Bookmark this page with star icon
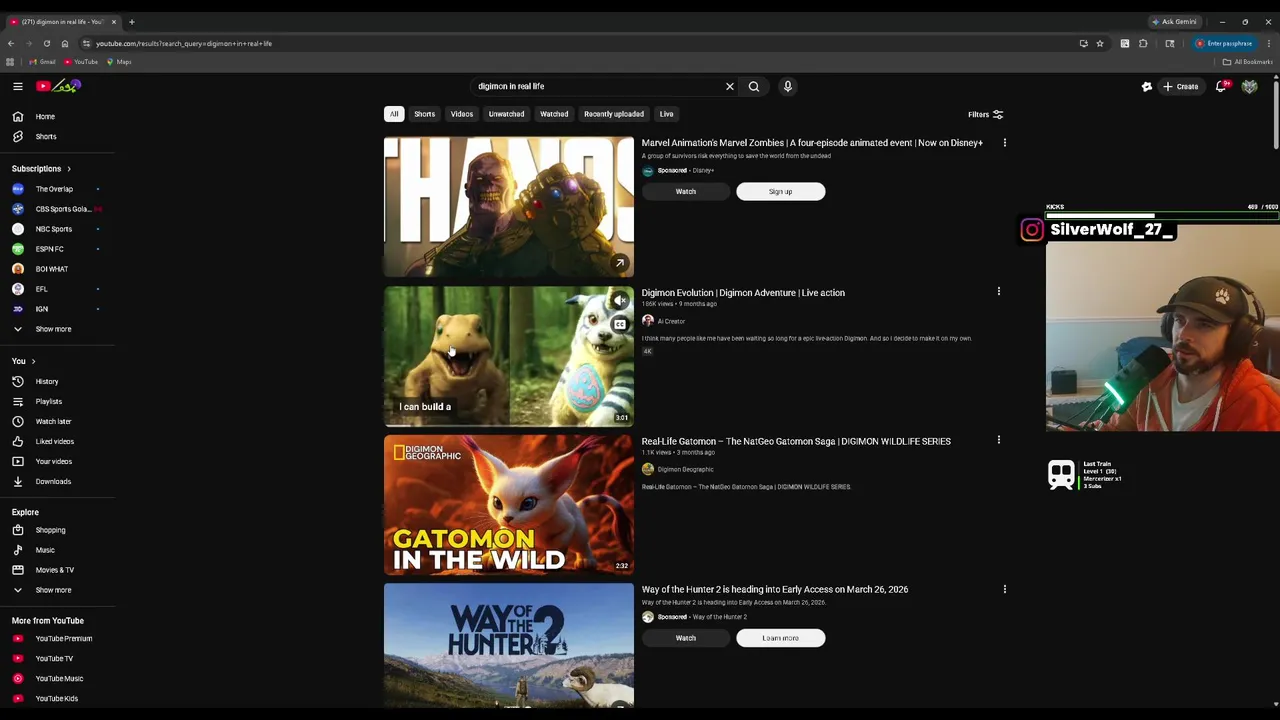1280x720 pixels. 1099,43
